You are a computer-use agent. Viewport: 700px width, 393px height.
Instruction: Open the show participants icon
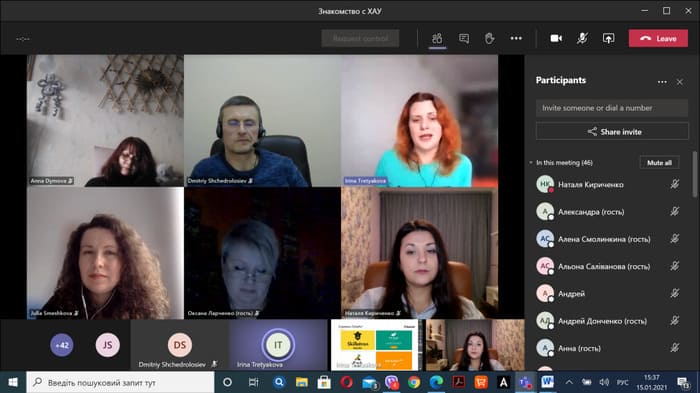point(437,39)
